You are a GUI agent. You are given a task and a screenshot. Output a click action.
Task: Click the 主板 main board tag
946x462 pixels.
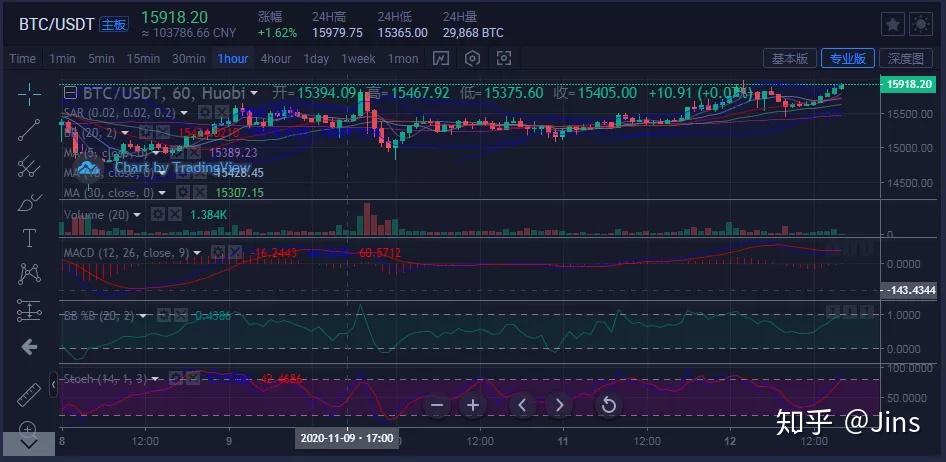click(113, 24)
